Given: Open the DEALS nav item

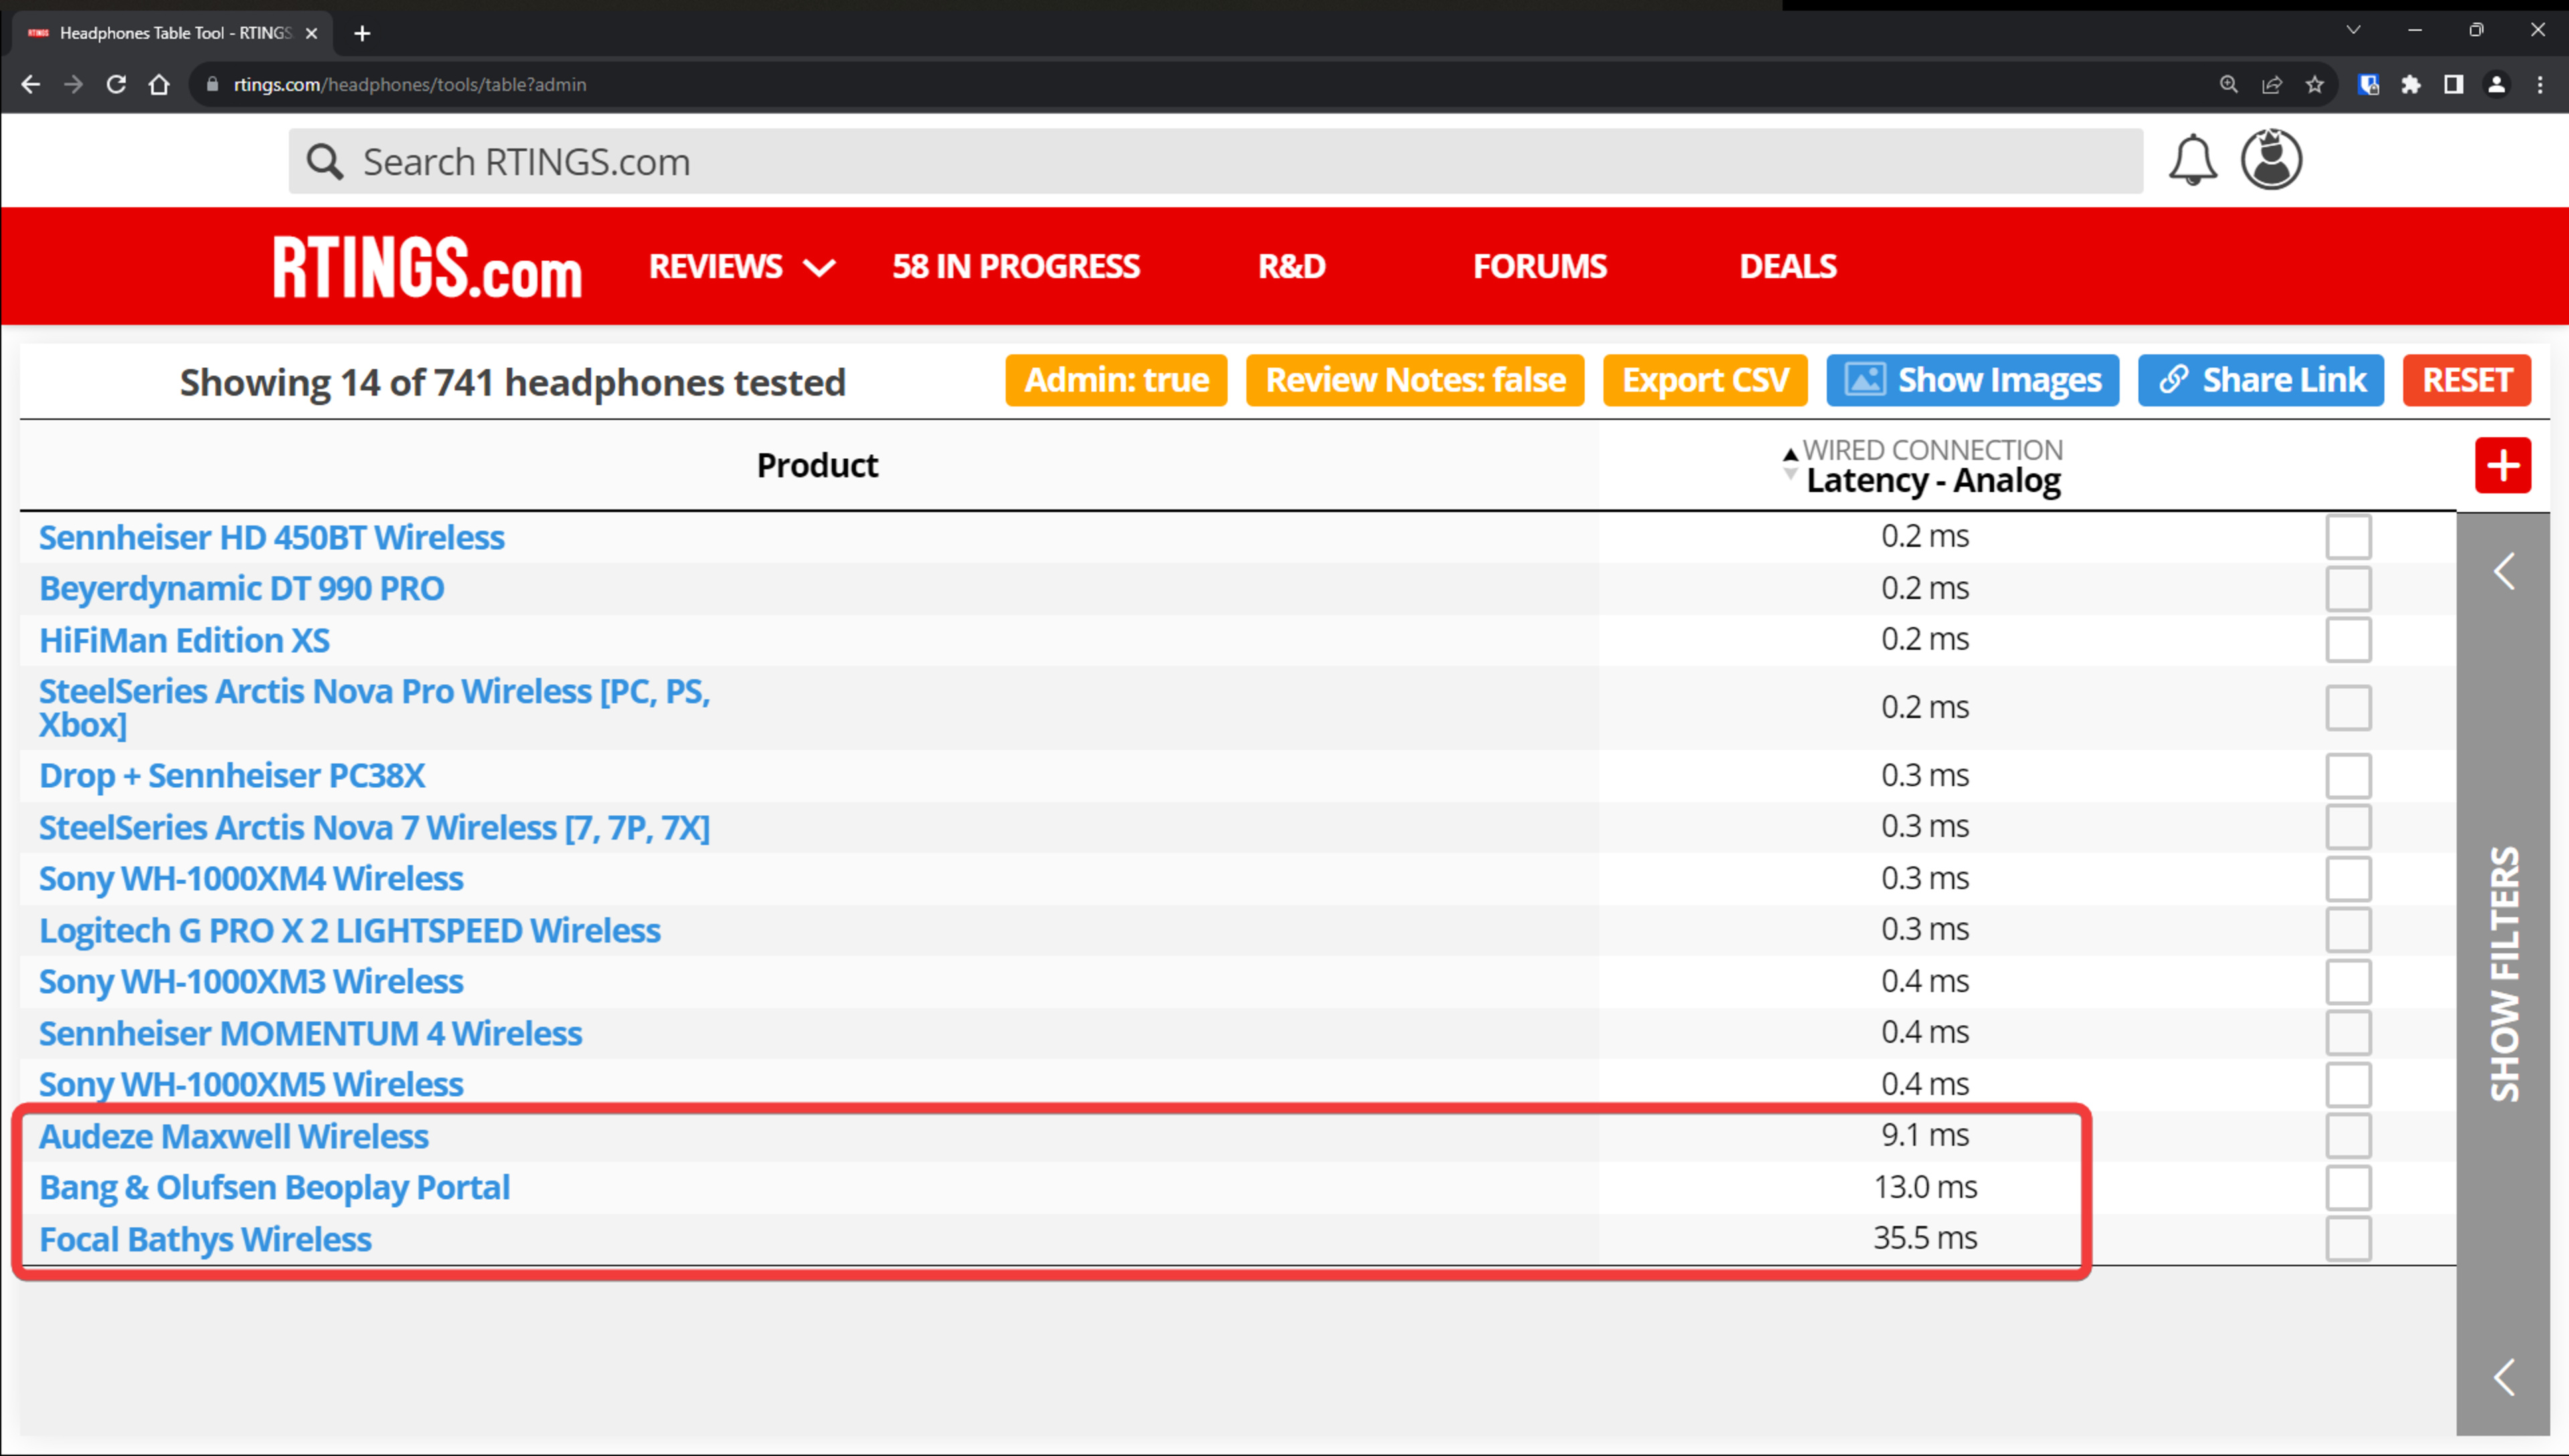Looking at the screenshot, I should point(1787,267).
